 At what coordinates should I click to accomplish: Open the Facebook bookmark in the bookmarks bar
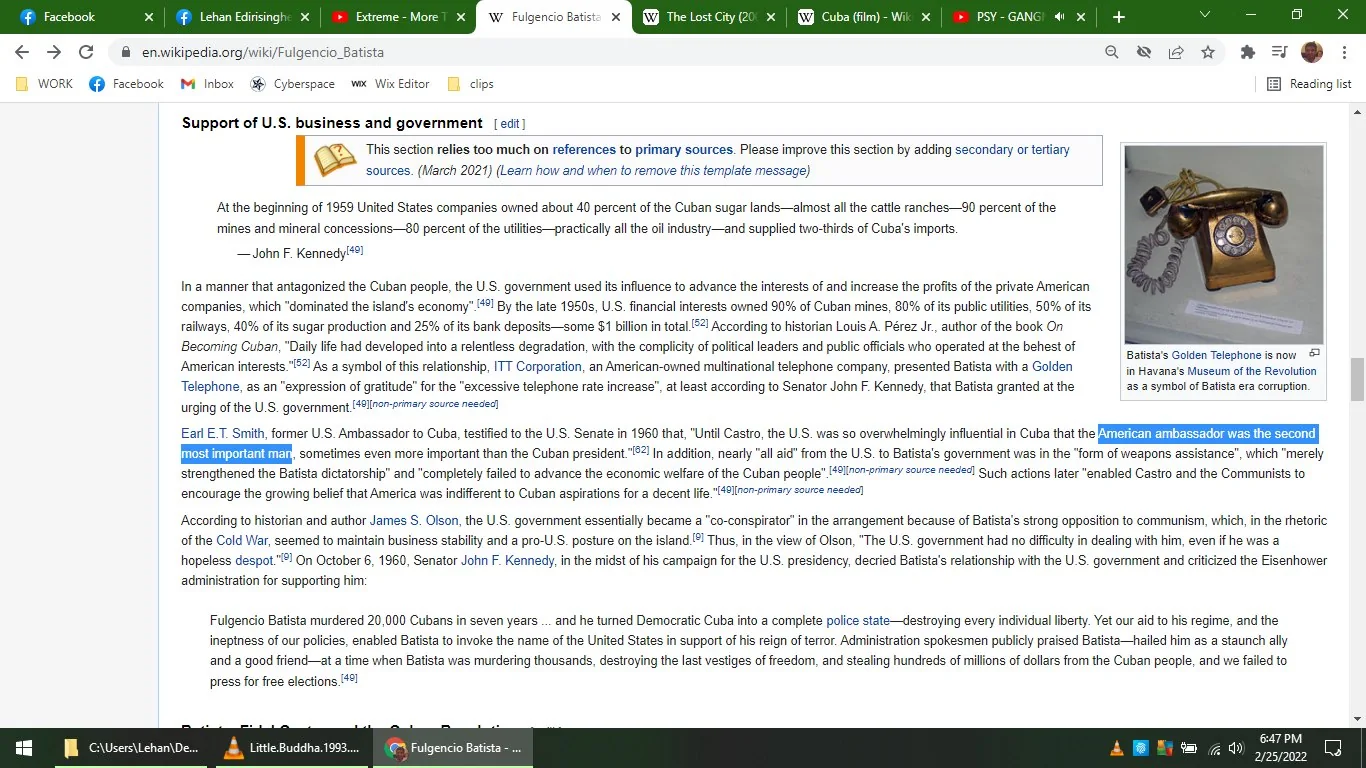[127, 84]
